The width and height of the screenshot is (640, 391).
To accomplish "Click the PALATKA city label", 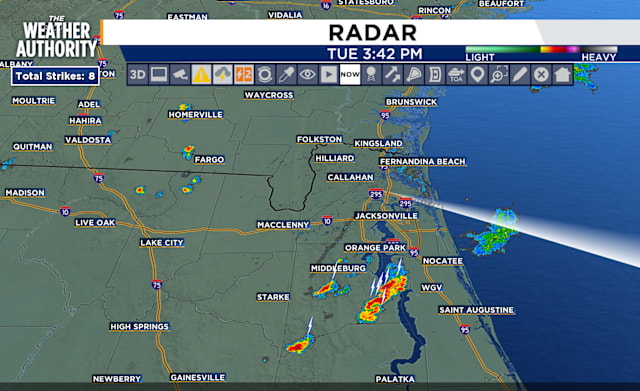I will click(395, 379).
